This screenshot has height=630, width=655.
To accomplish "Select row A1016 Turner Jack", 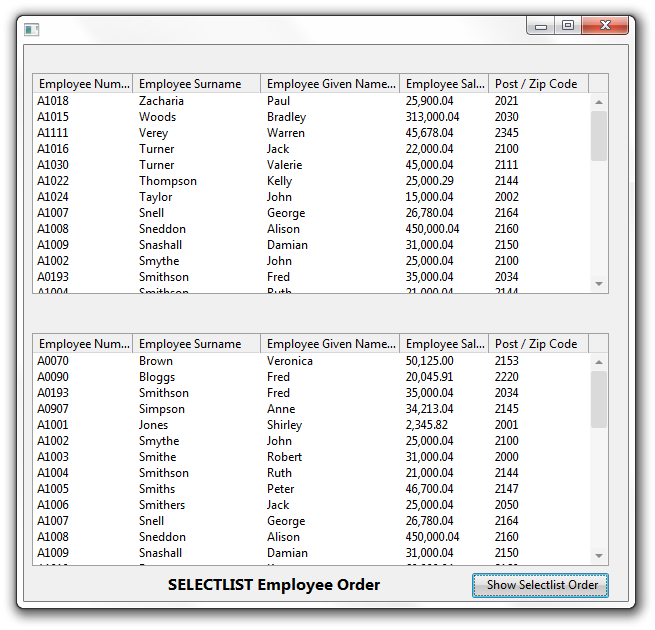I will (x=311, y=149).
